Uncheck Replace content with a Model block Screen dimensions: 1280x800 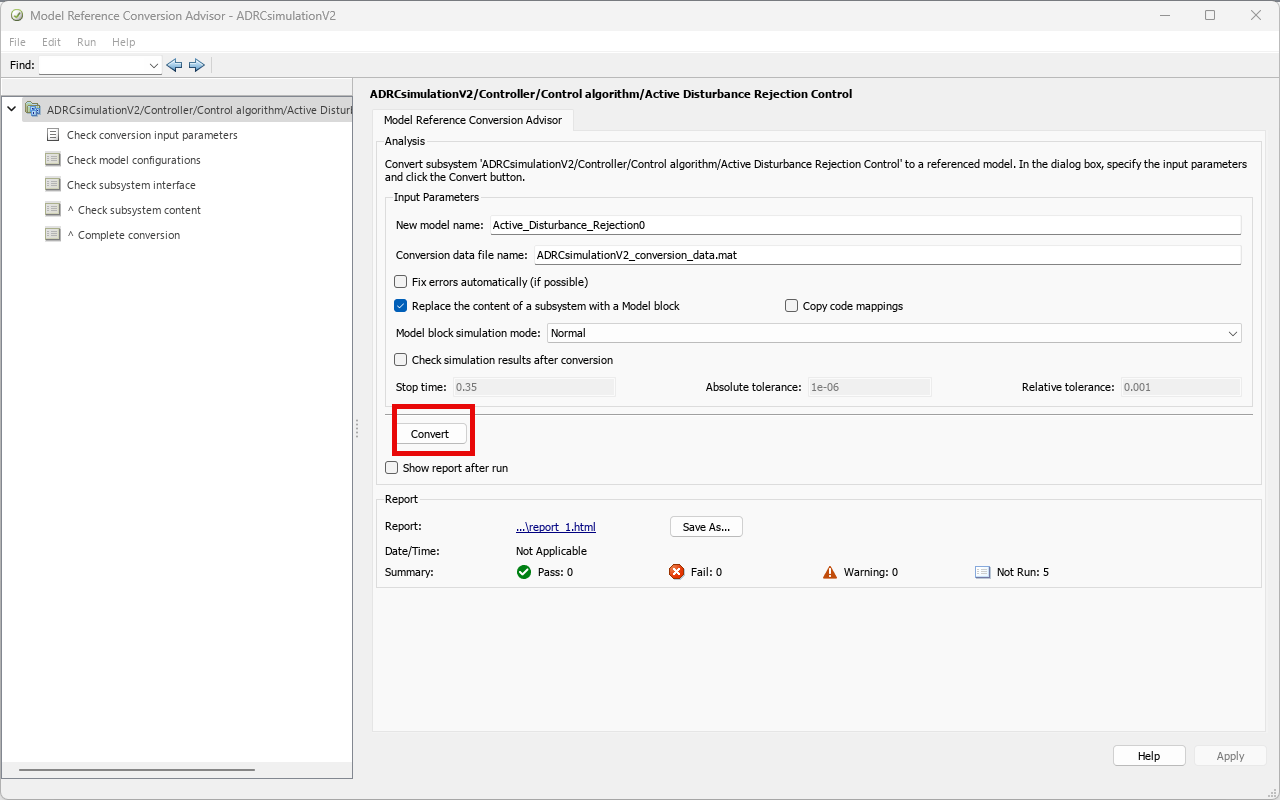[401, 306]
